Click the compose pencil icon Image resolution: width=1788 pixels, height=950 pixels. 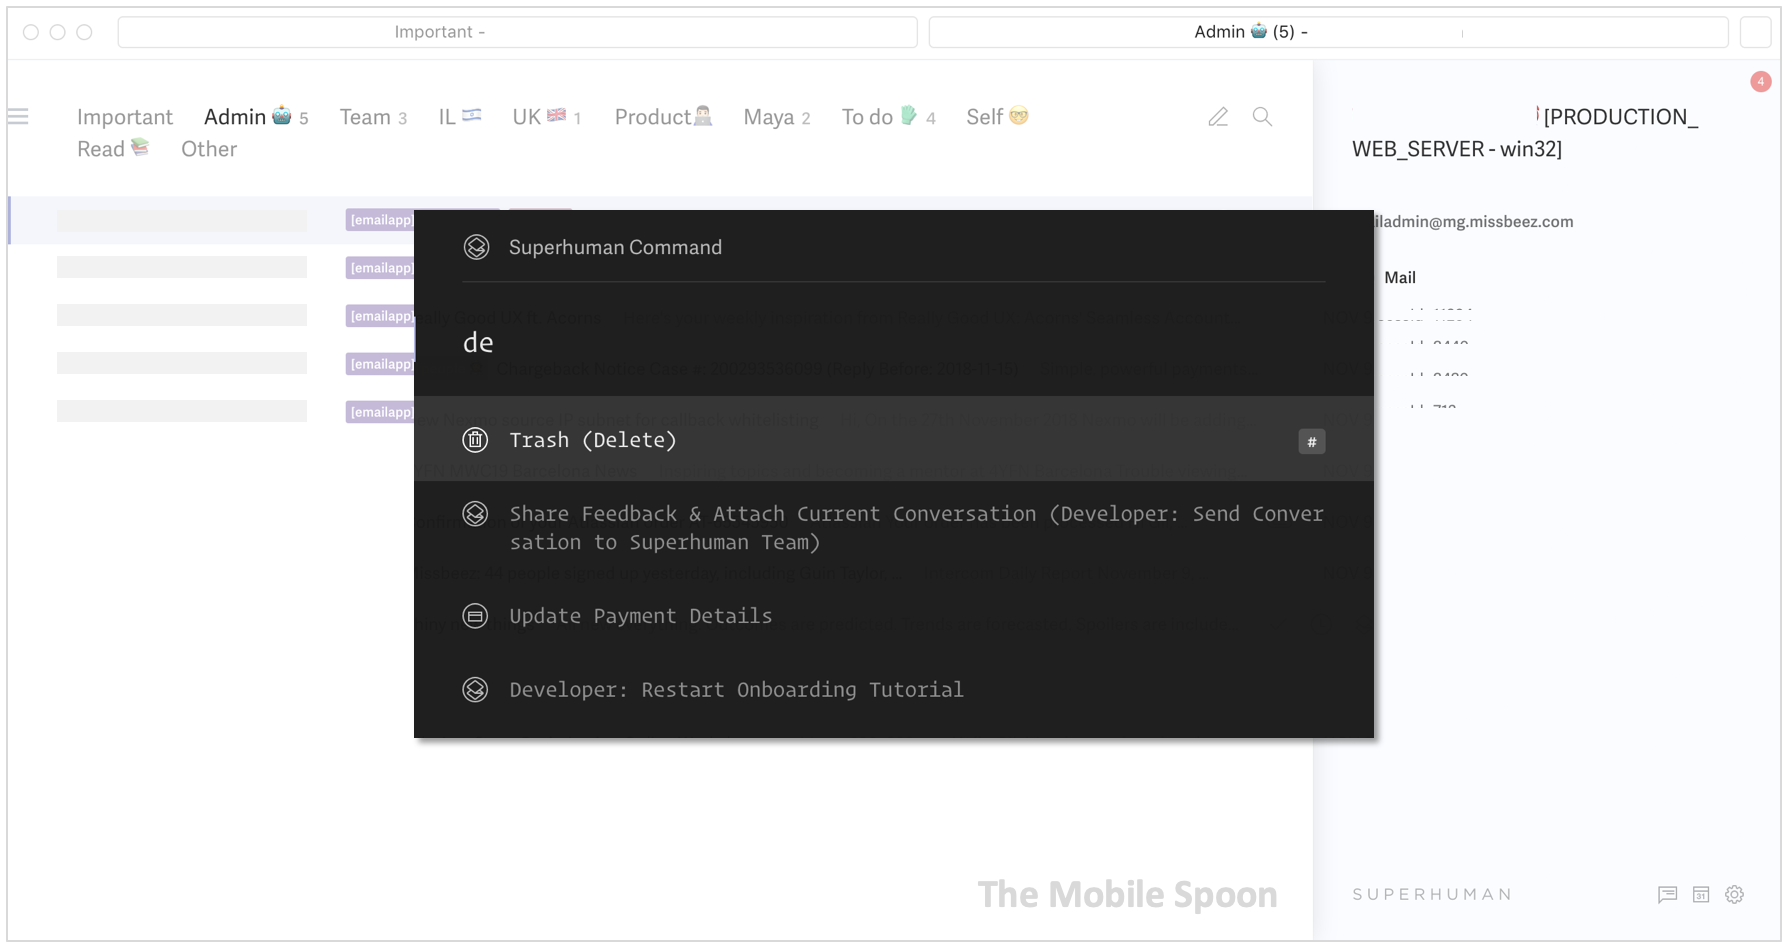click(x=1217, y=117)
